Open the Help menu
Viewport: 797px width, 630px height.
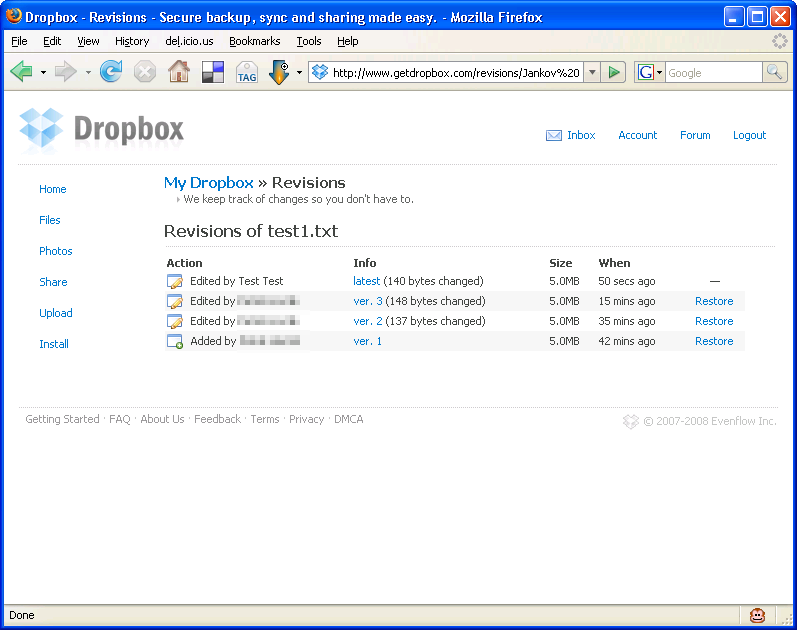coord(348,41)
